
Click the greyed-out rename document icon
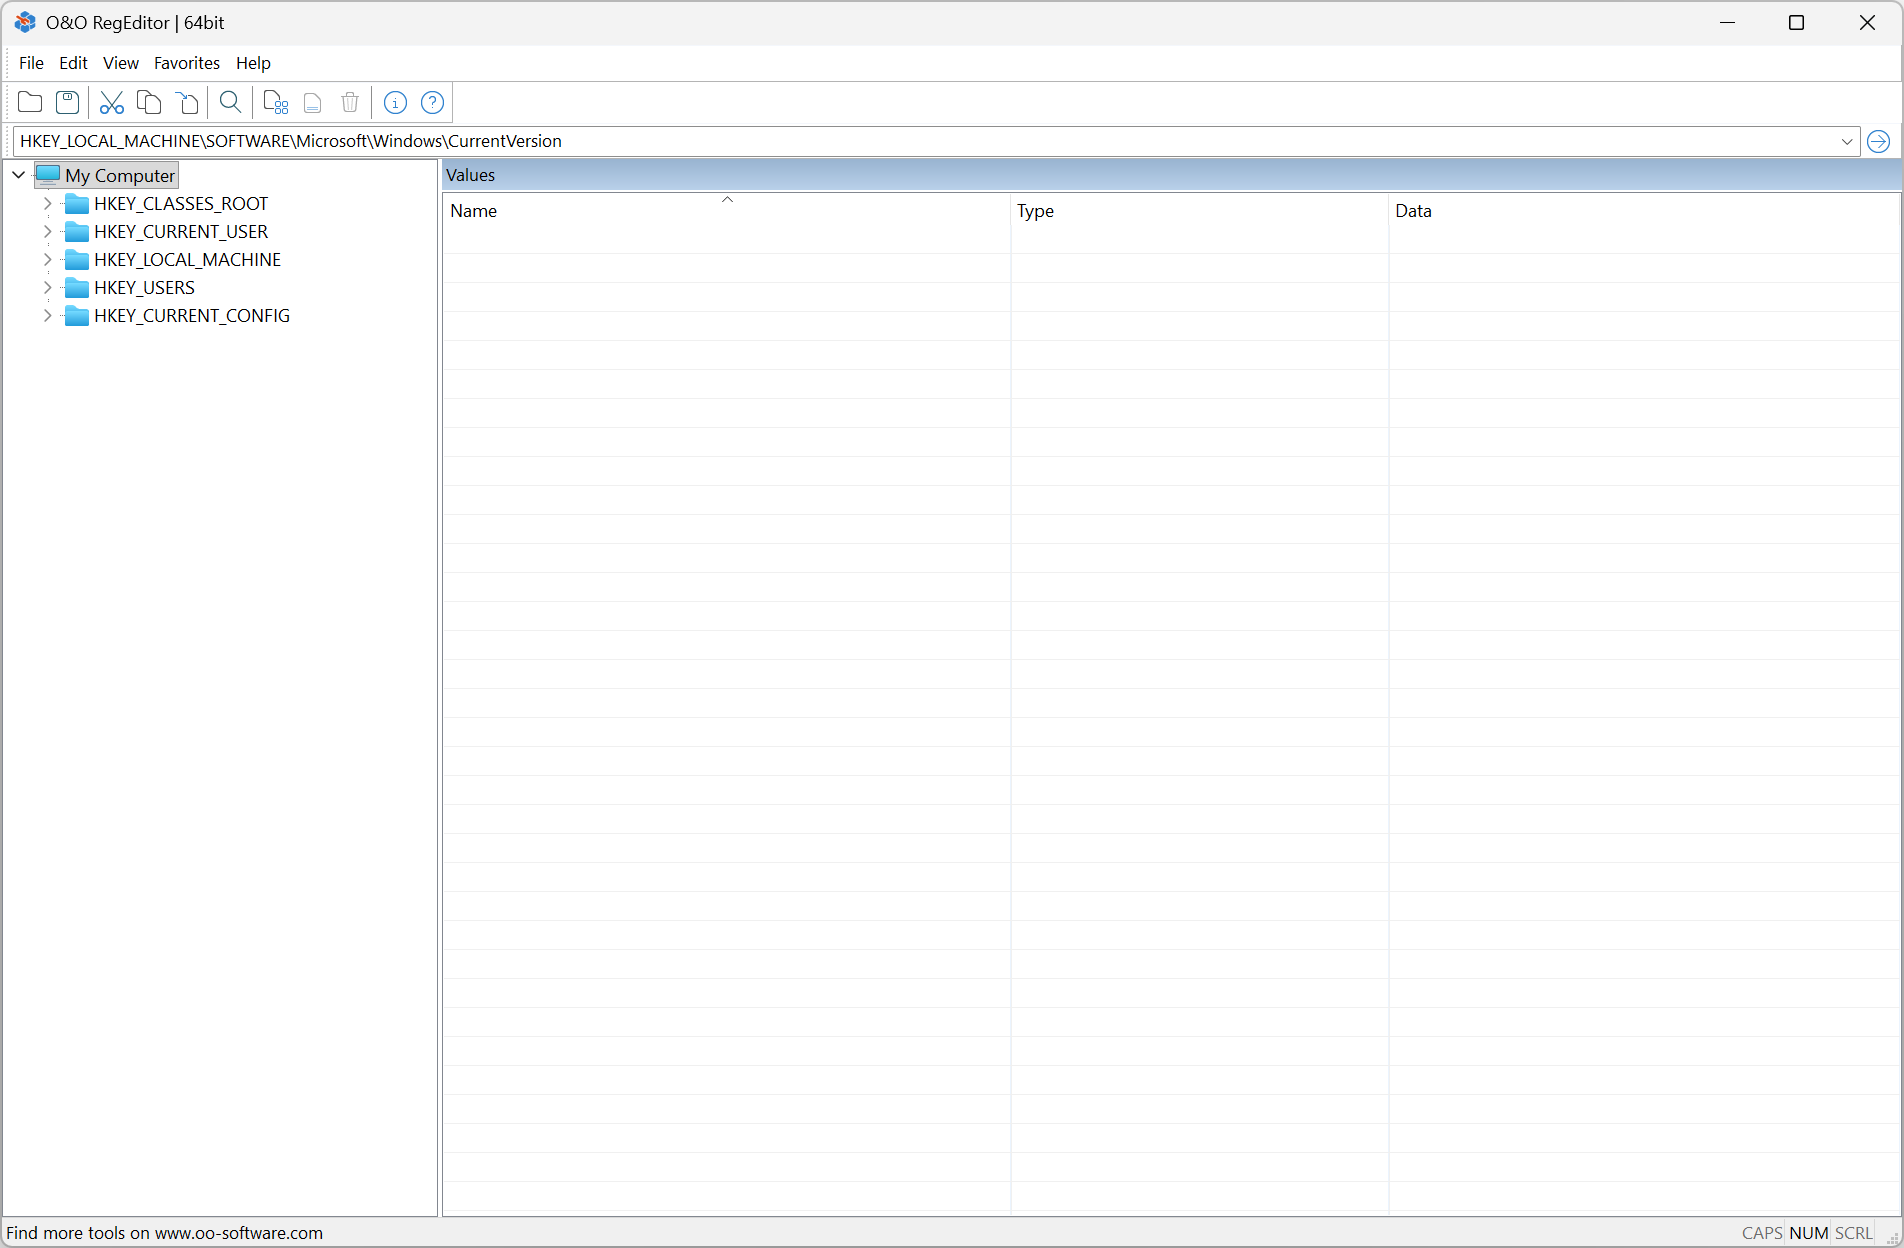313,102
